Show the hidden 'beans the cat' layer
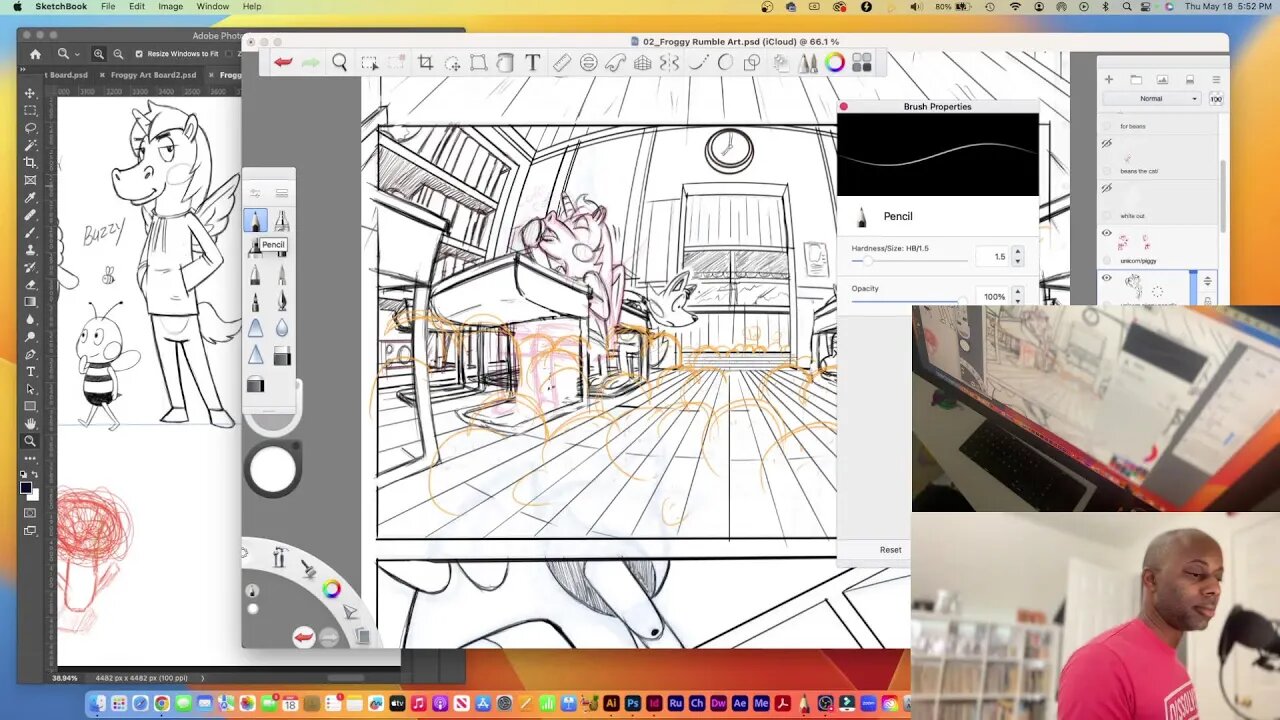The image size is (1280, 720). [x=1106, y=143]
